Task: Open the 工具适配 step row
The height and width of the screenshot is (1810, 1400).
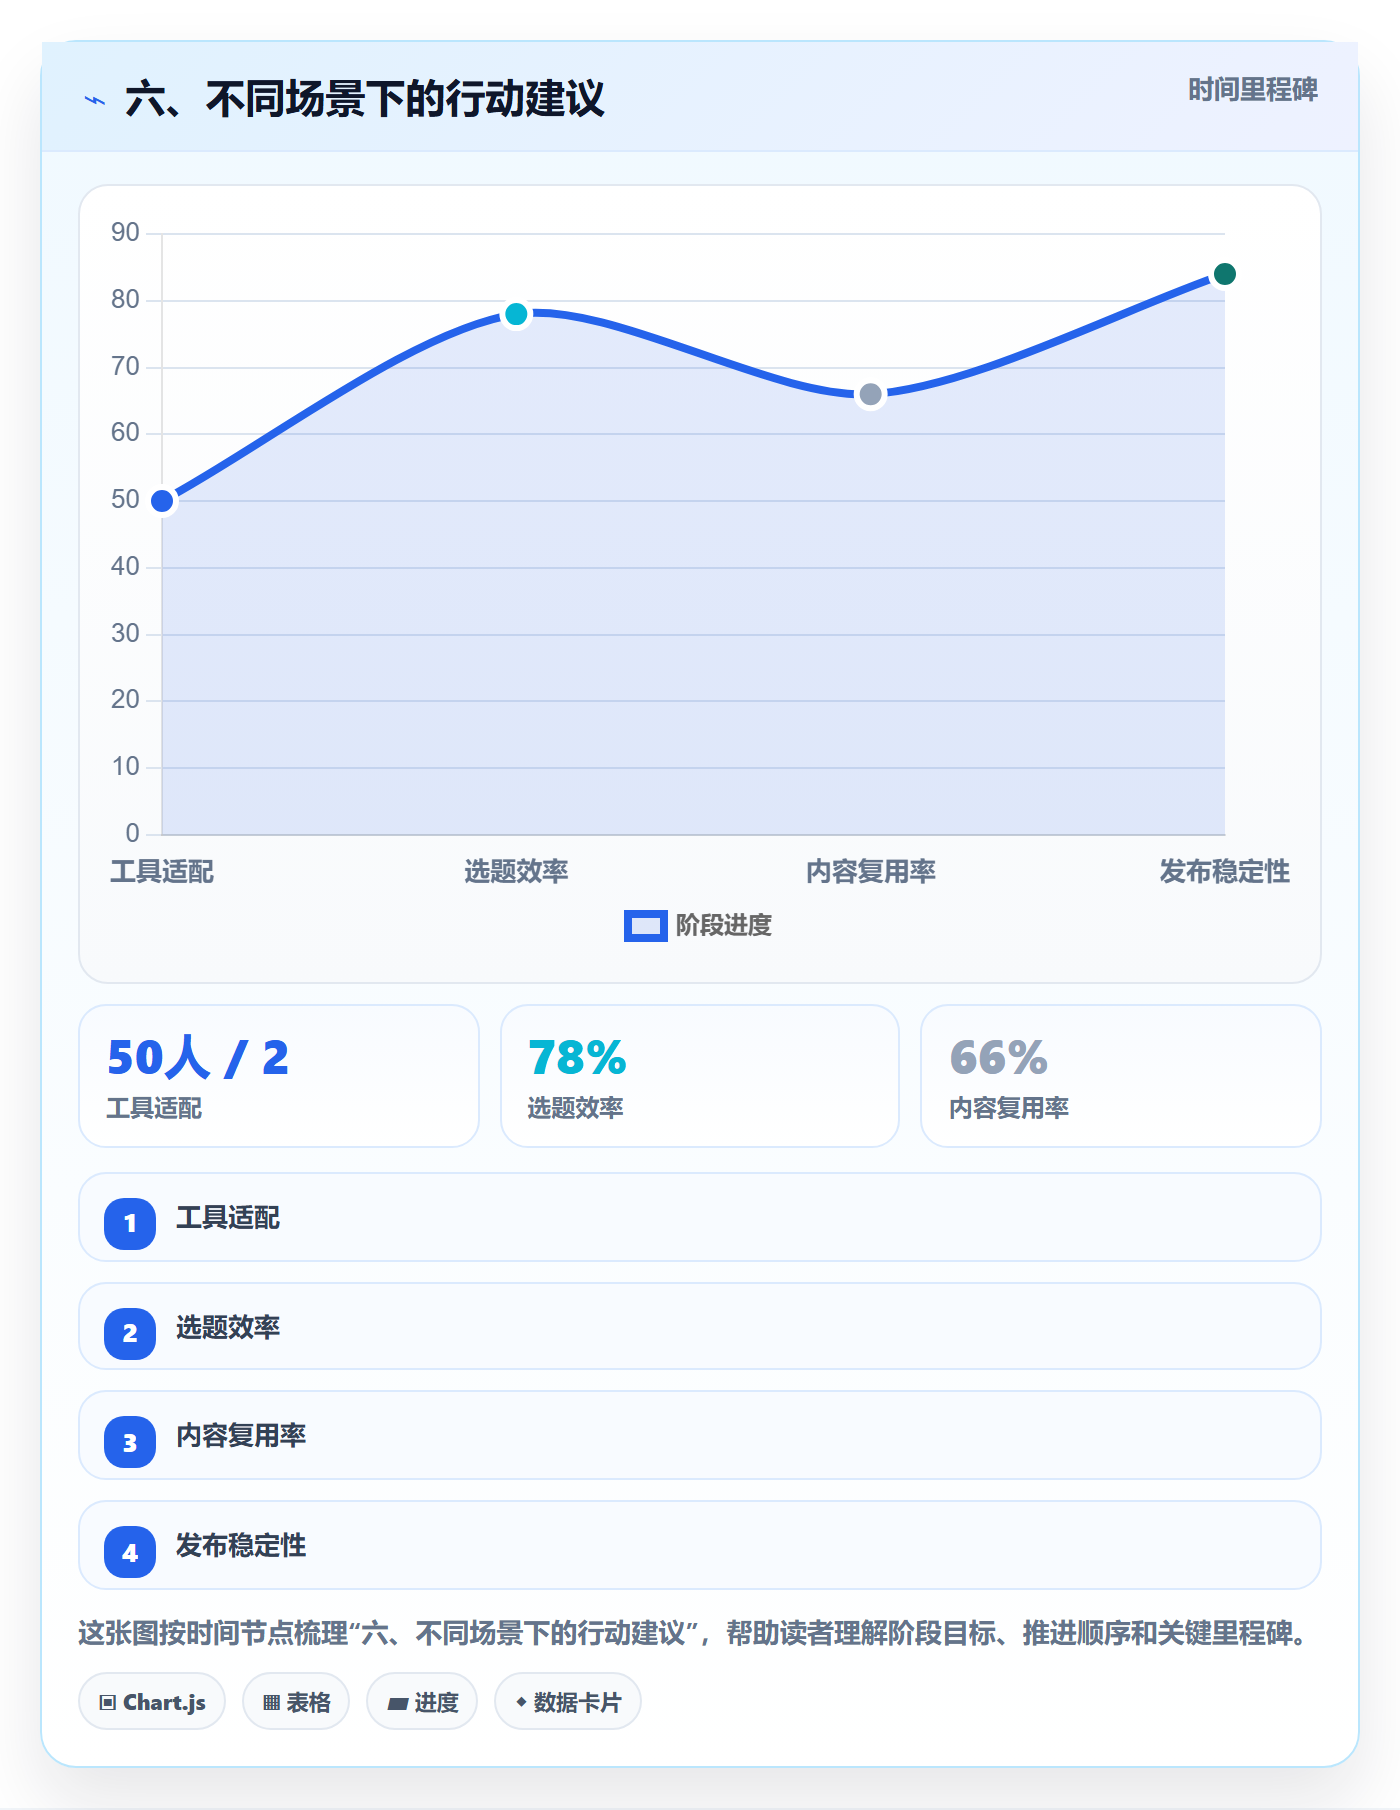Action: tap(700, 1217)
